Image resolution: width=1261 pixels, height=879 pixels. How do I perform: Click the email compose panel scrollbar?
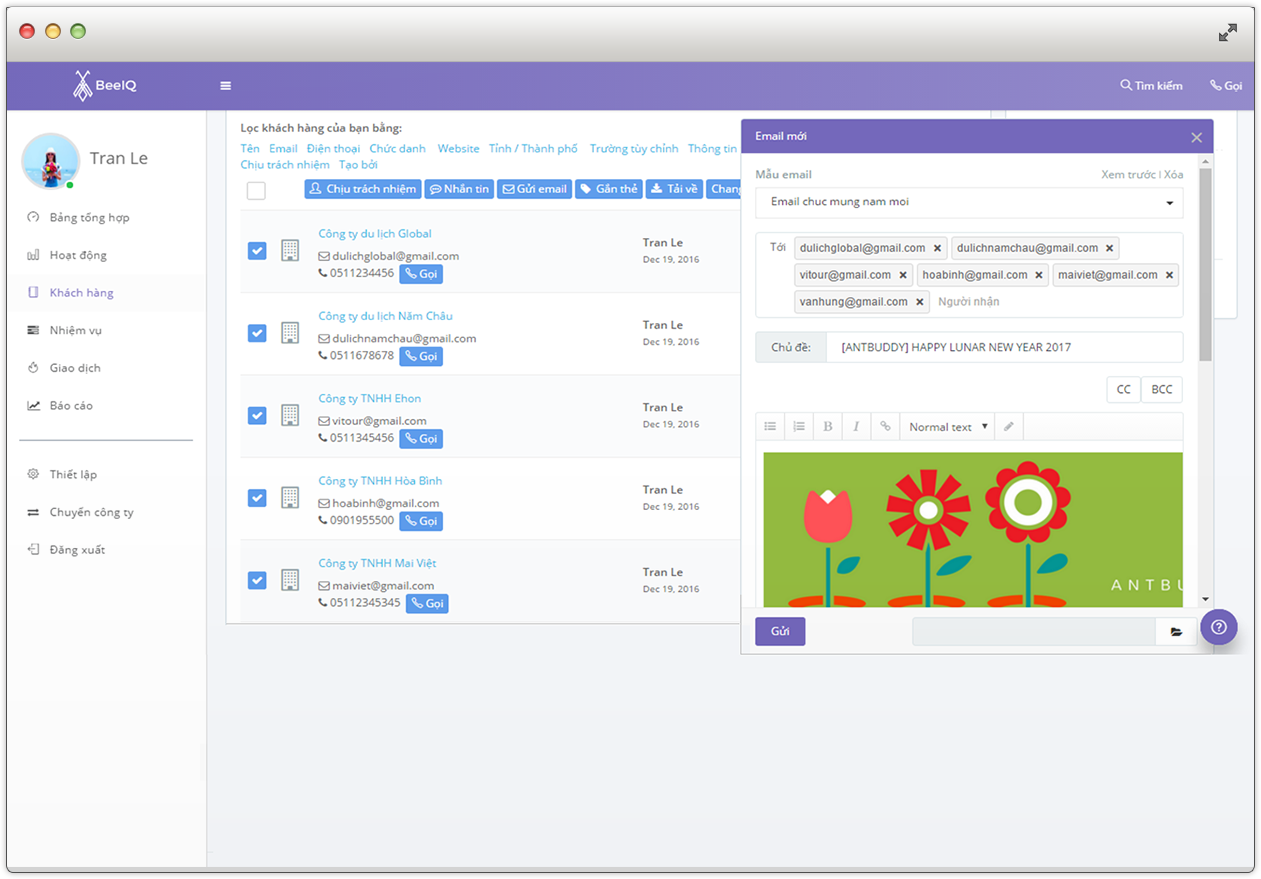(1205, 265)
